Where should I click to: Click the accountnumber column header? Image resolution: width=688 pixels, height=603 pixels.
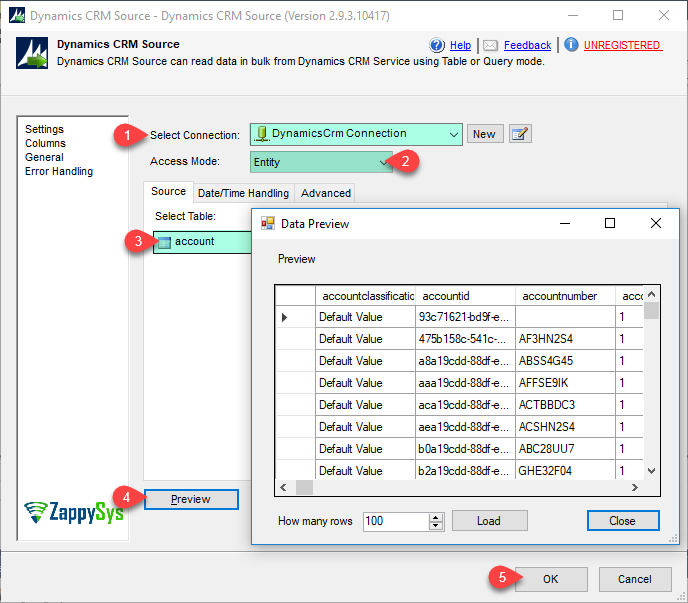pyautogui.click(x=566, y=296)
